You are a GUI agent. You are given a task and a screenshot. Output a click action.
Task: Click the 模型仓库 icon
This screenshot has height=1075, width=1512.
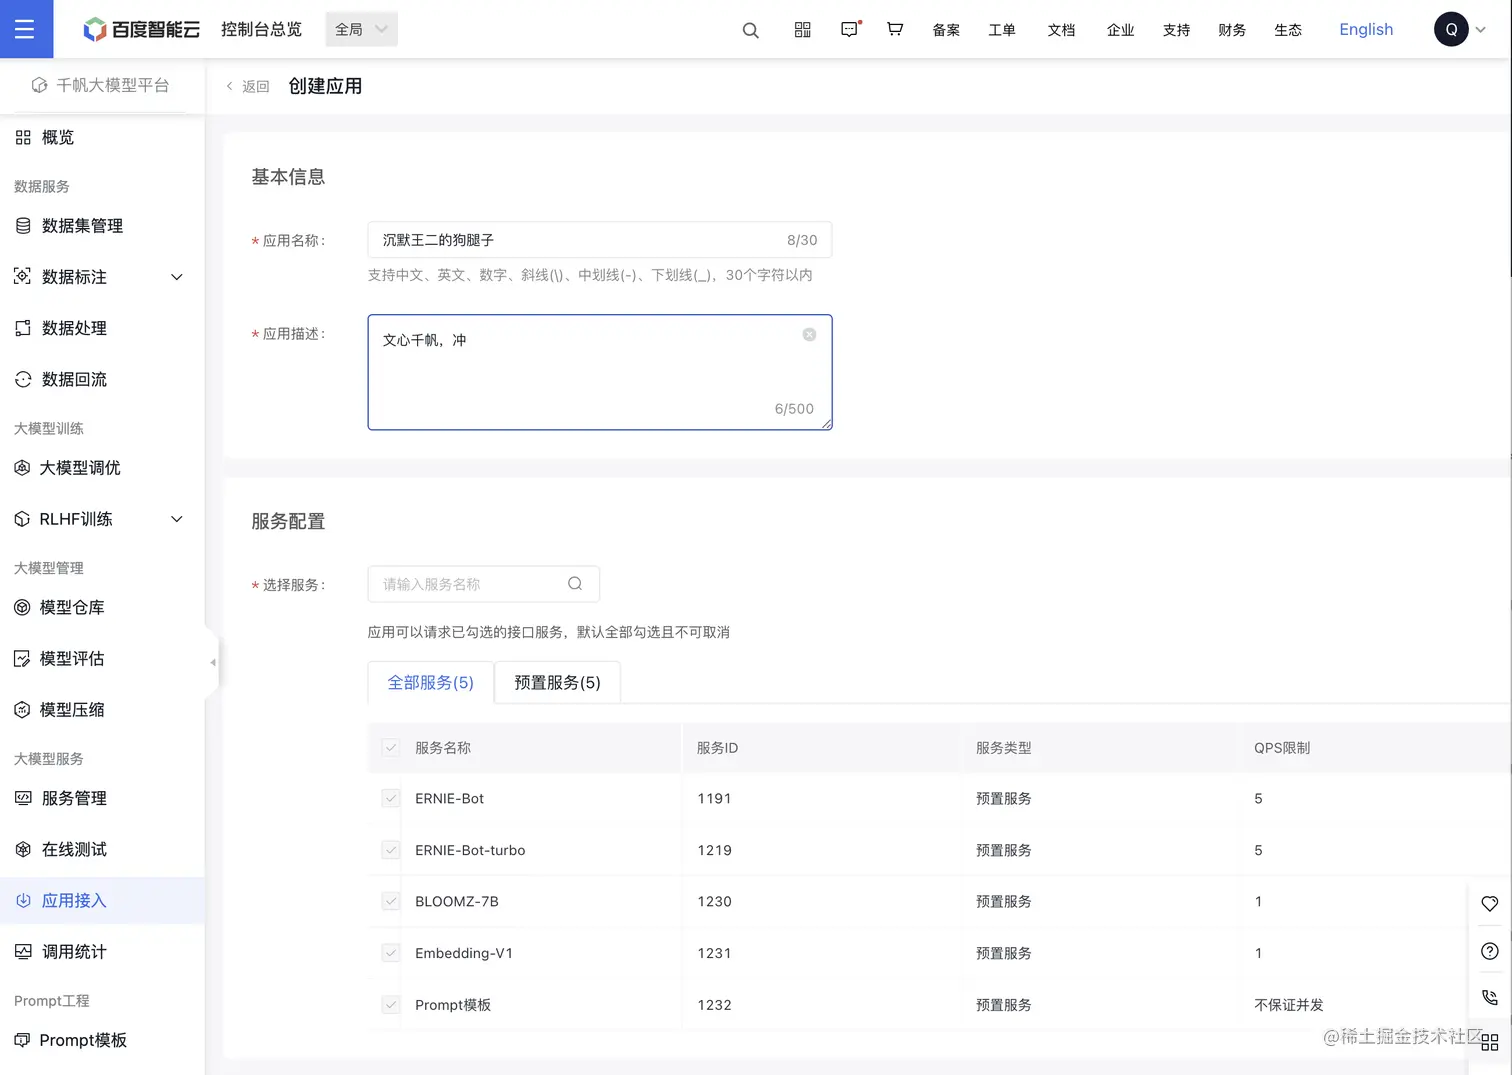[x=22, y=607]
